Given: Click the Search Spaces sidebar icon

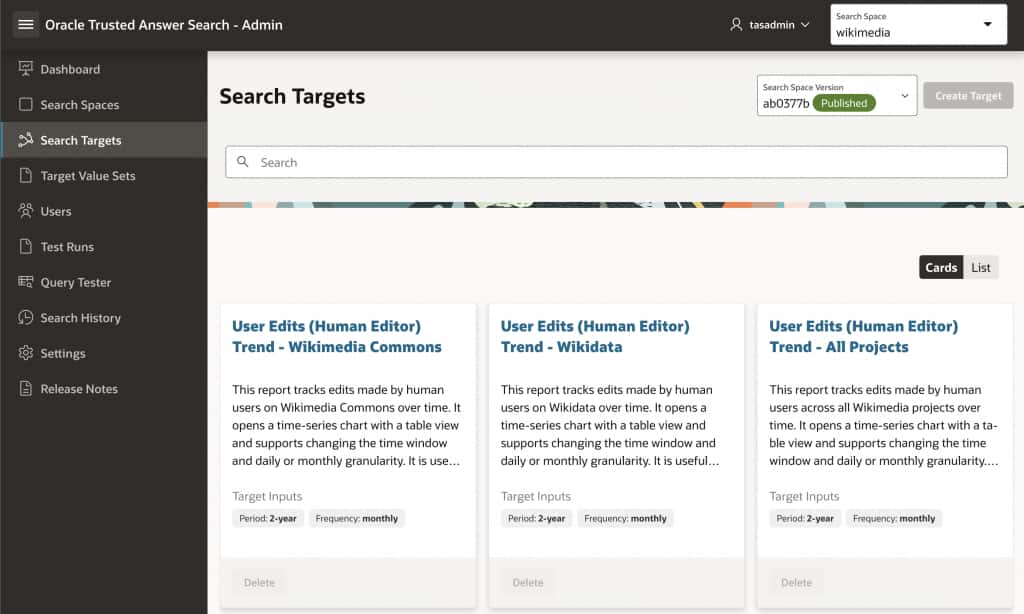Looking at the screenshot, I should coord(25,105).
